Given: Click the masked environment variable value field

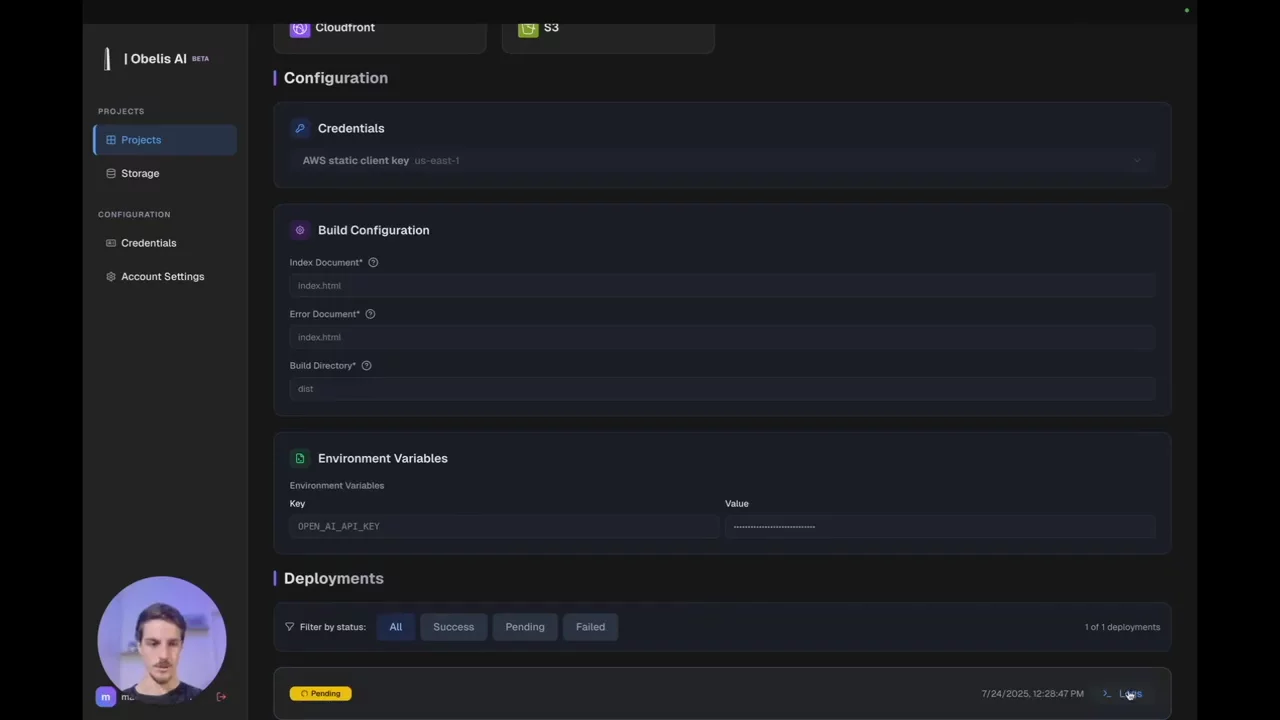Looking at the screenshot, I should [940, 526].
